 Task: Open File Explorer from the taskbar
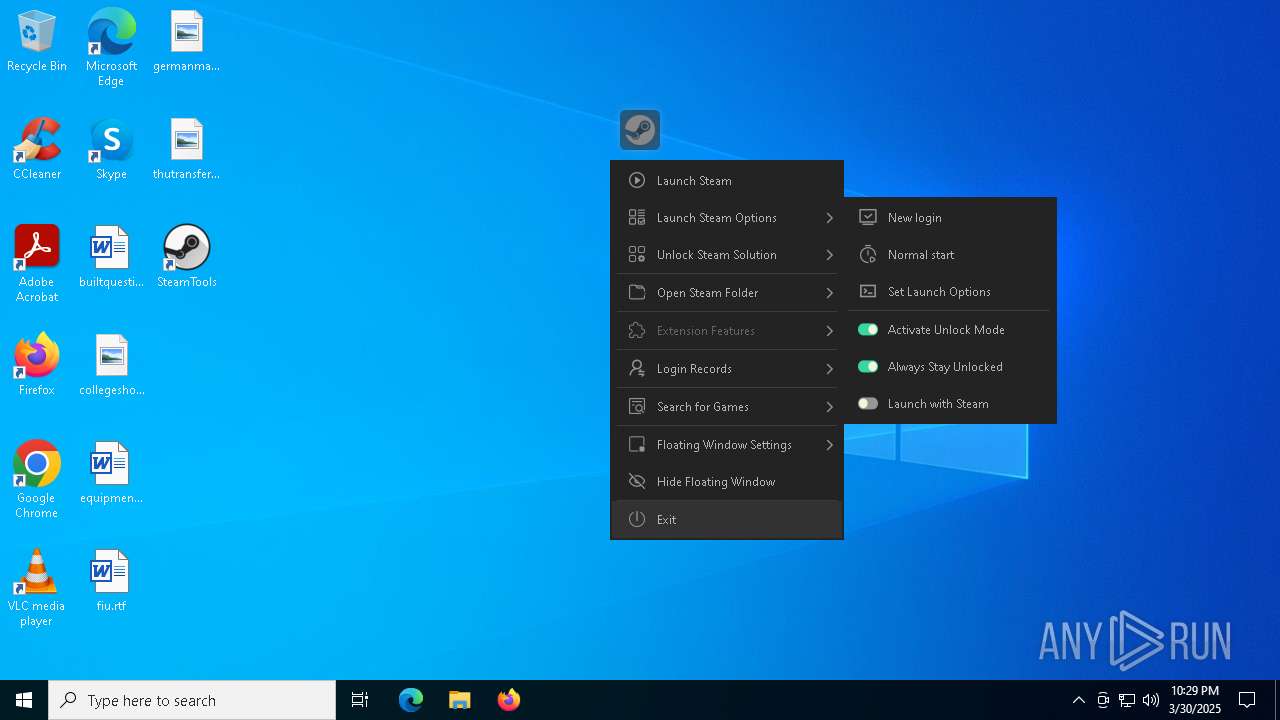coord(460,700)
